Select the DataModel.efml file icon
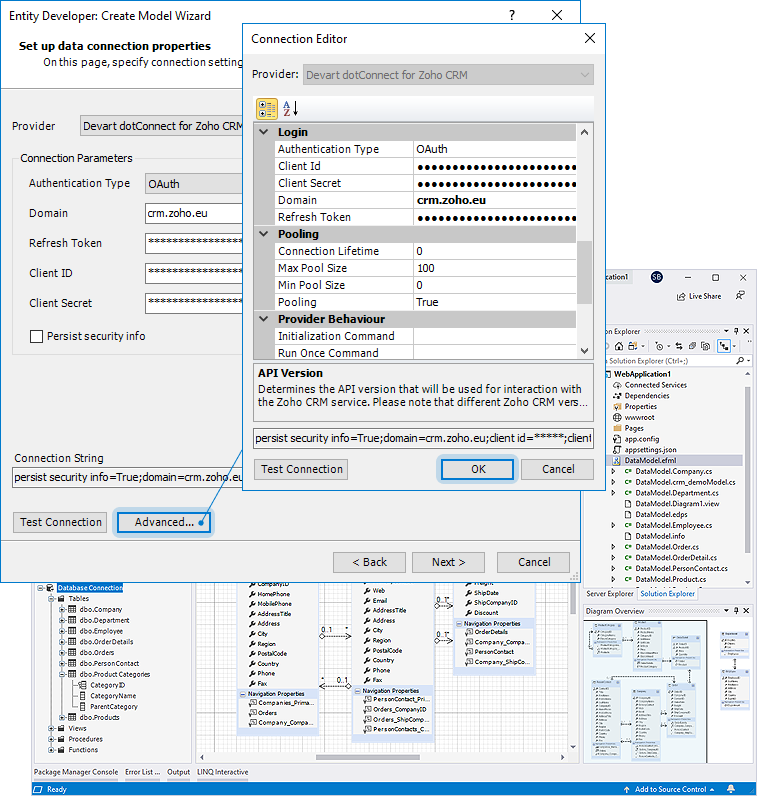This screenshot has height=796, width=757. tap(616, 460)
